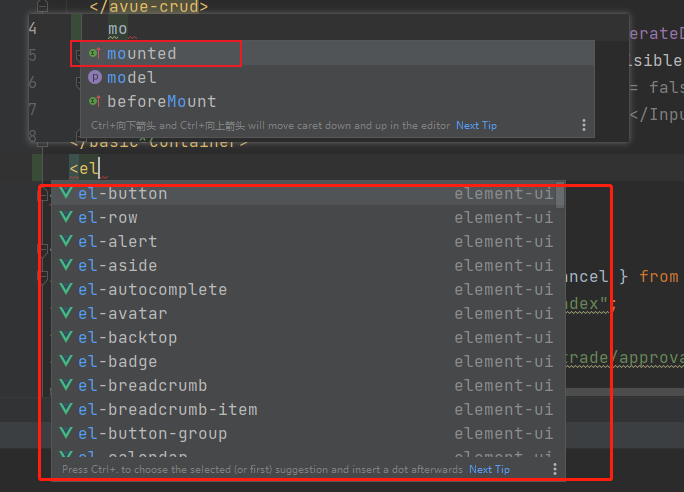Viewport: 684px width, 492px height.
Task: Click the element-ui label on el-button row
Action: click(x=504, y=193)
